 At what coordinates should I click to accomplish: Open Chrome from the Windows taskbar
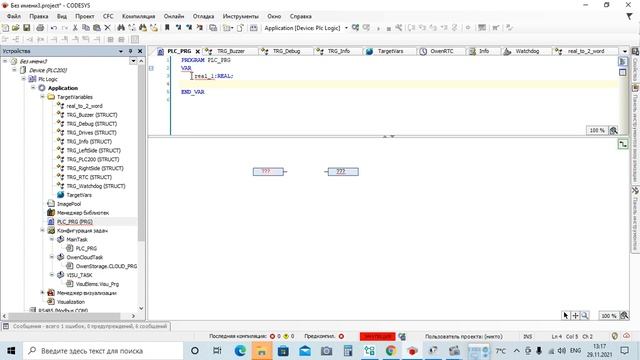(x=391, y=351)
